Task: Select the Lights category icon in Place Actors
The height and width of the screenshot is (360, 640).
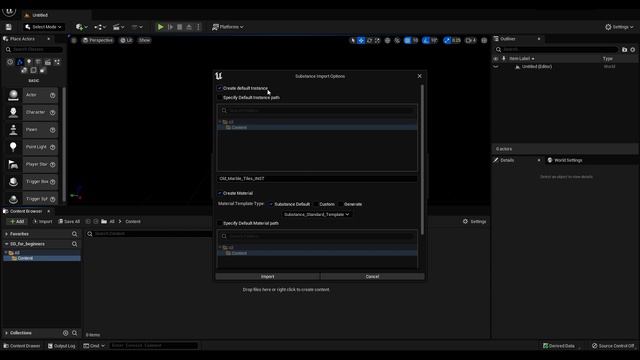Action: [29, 62]
